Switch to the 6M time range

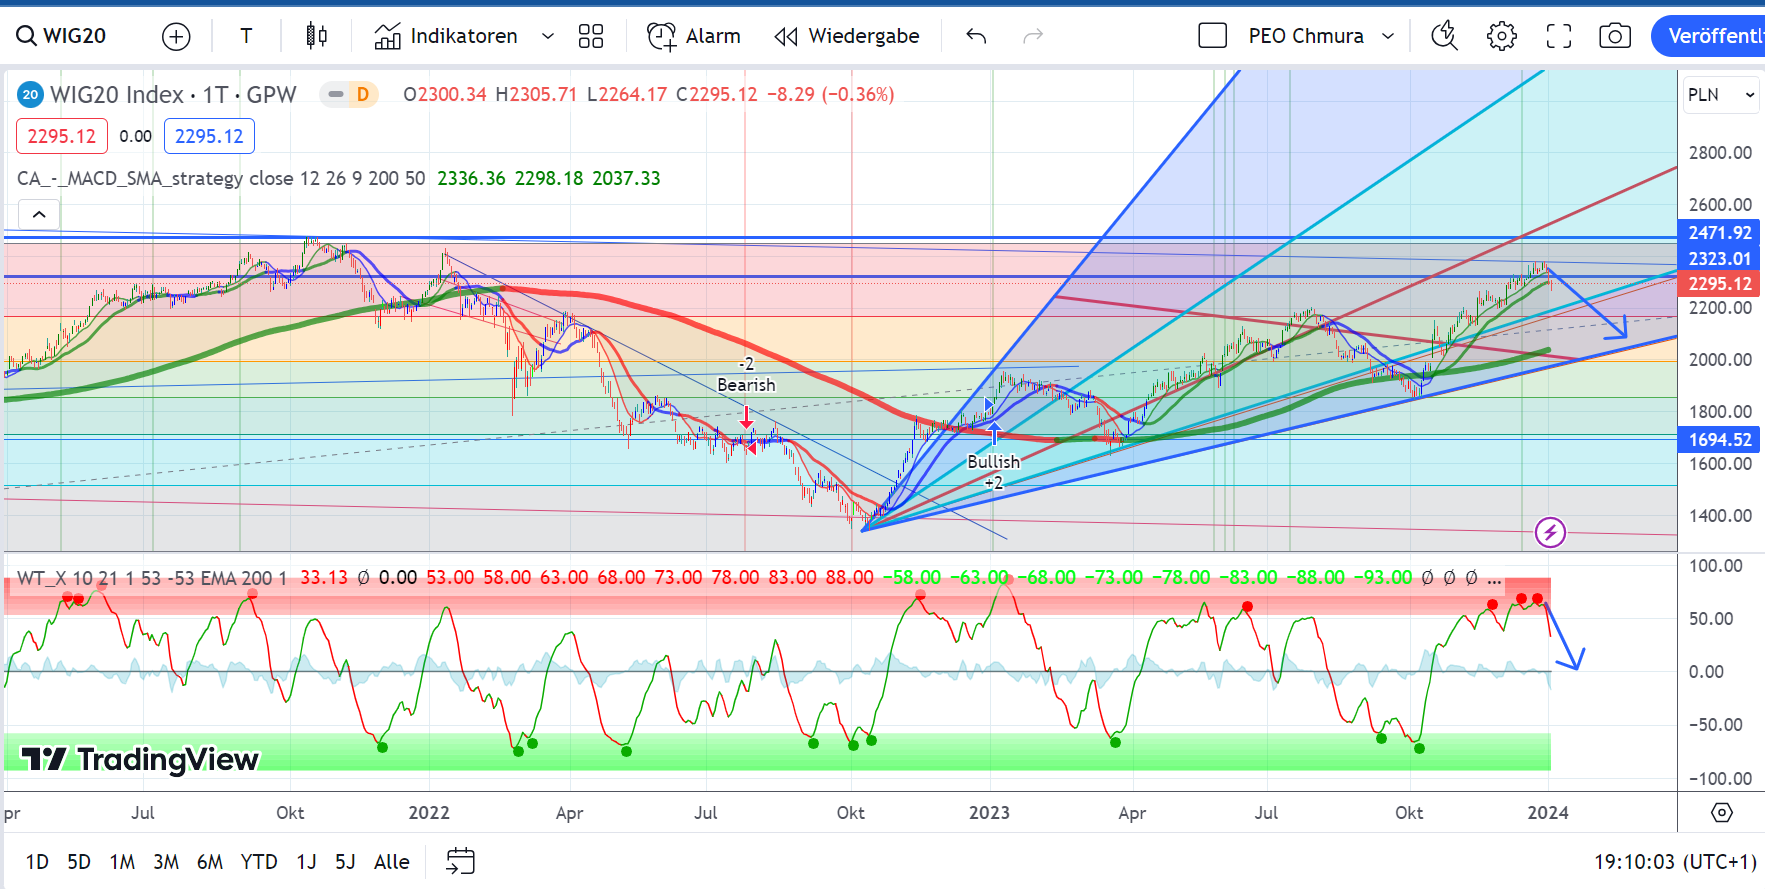210,862
